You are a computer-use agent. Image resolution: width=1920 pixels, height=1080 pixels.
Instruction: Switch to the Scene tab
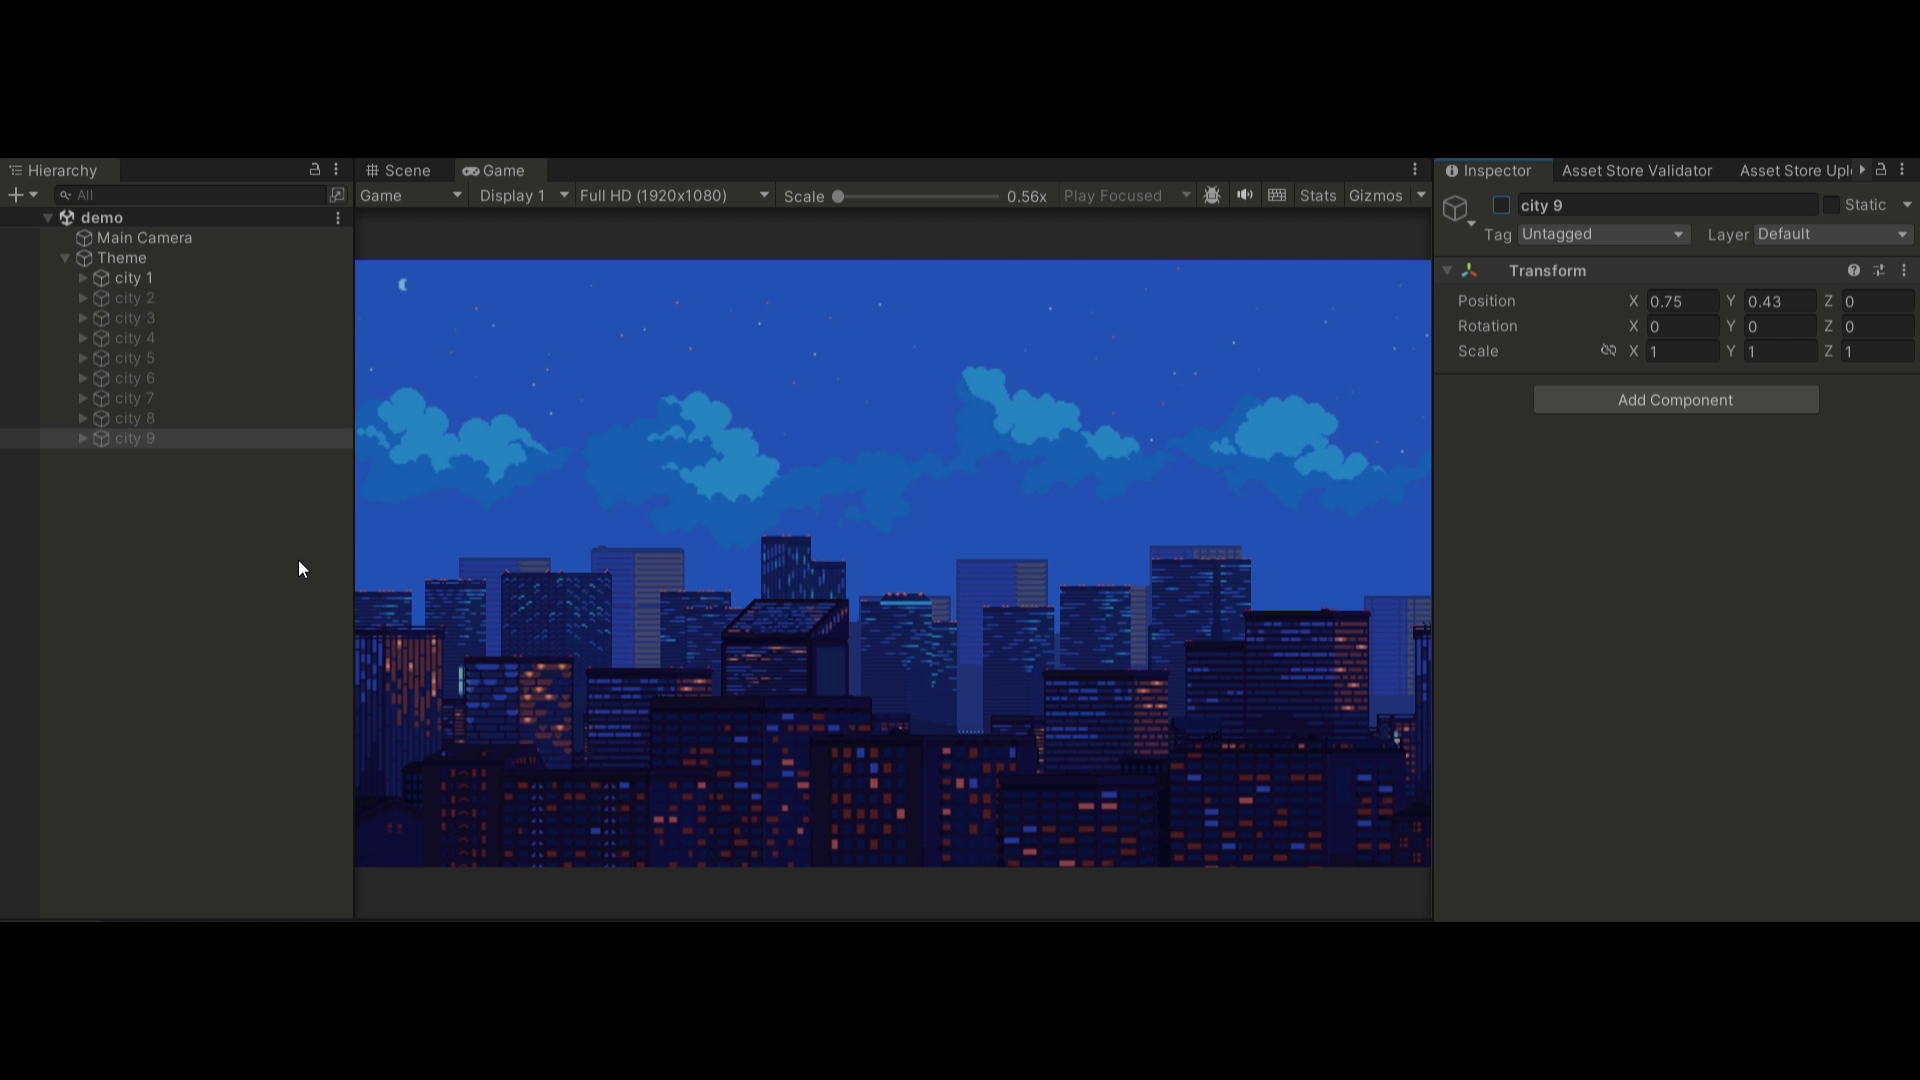[398, 171]
